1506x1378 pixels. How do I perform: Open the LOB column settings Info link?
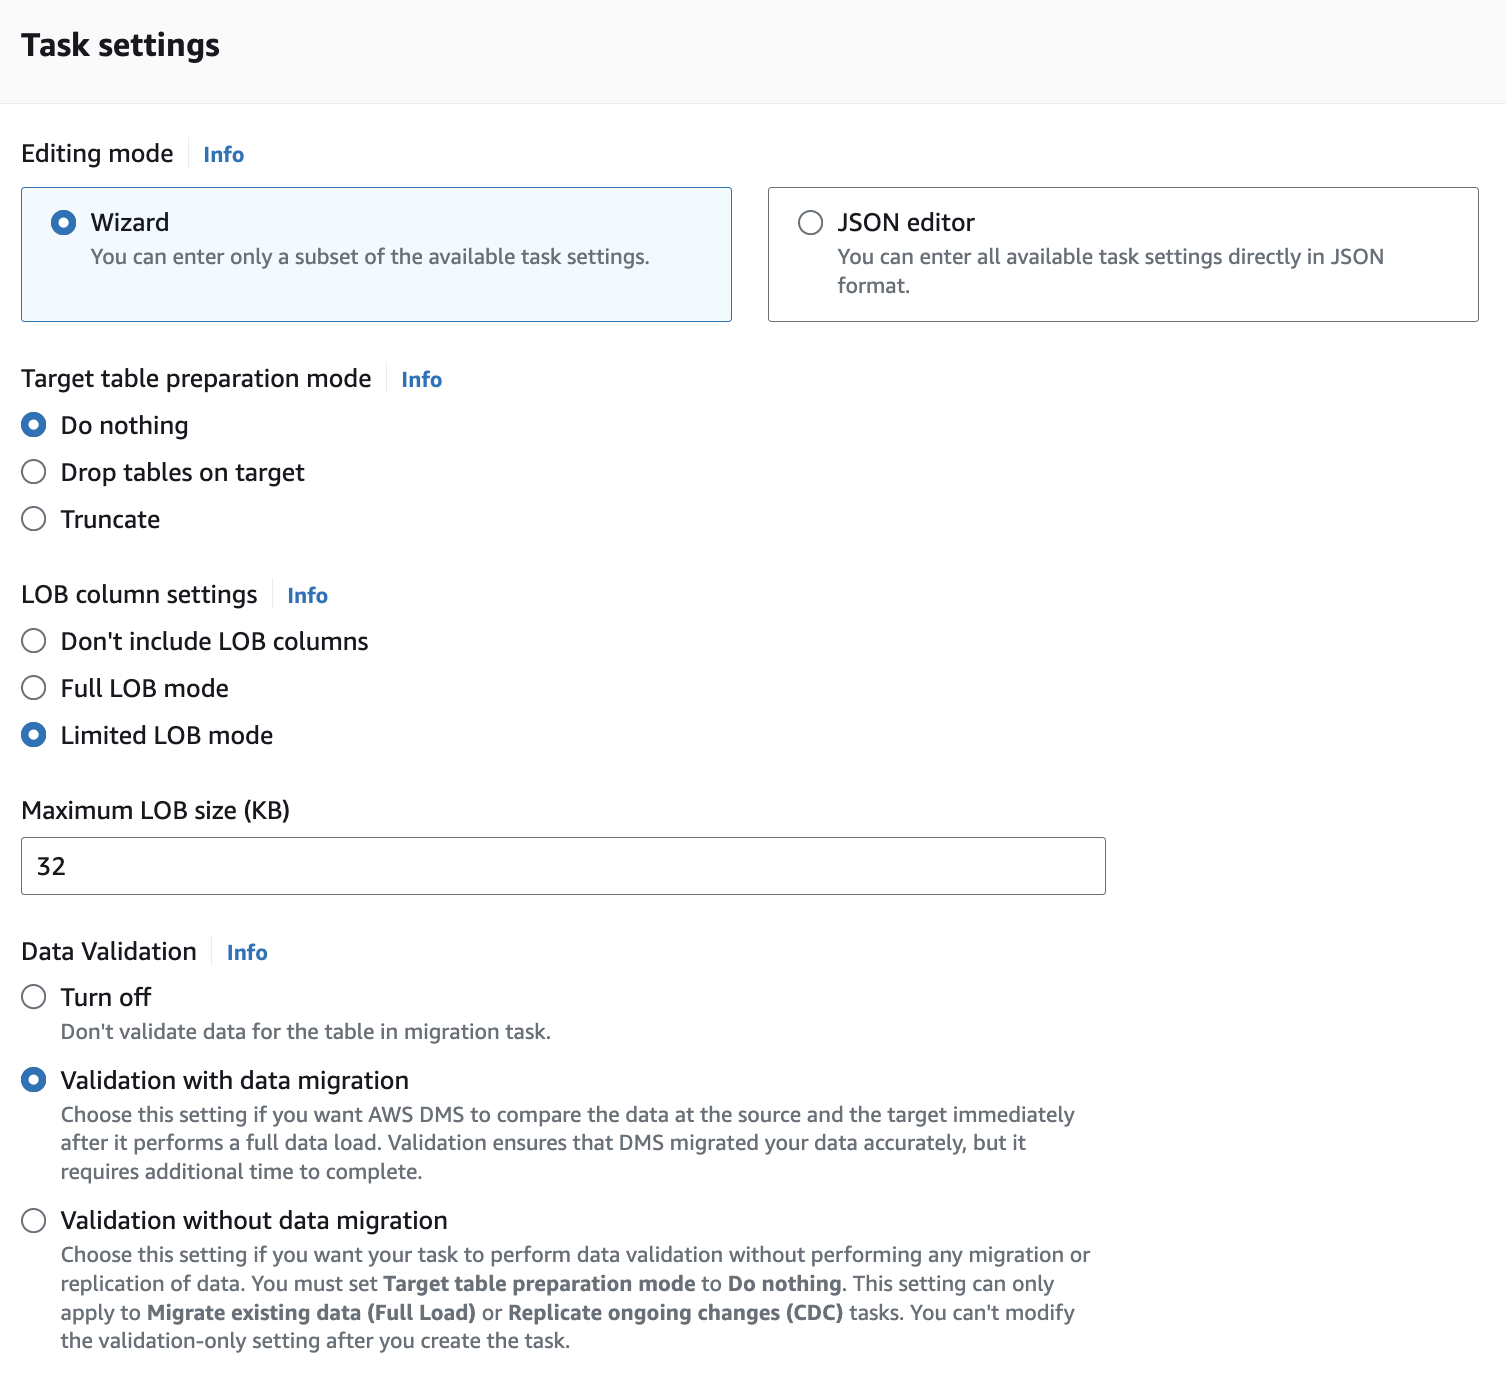coord(306,594)
